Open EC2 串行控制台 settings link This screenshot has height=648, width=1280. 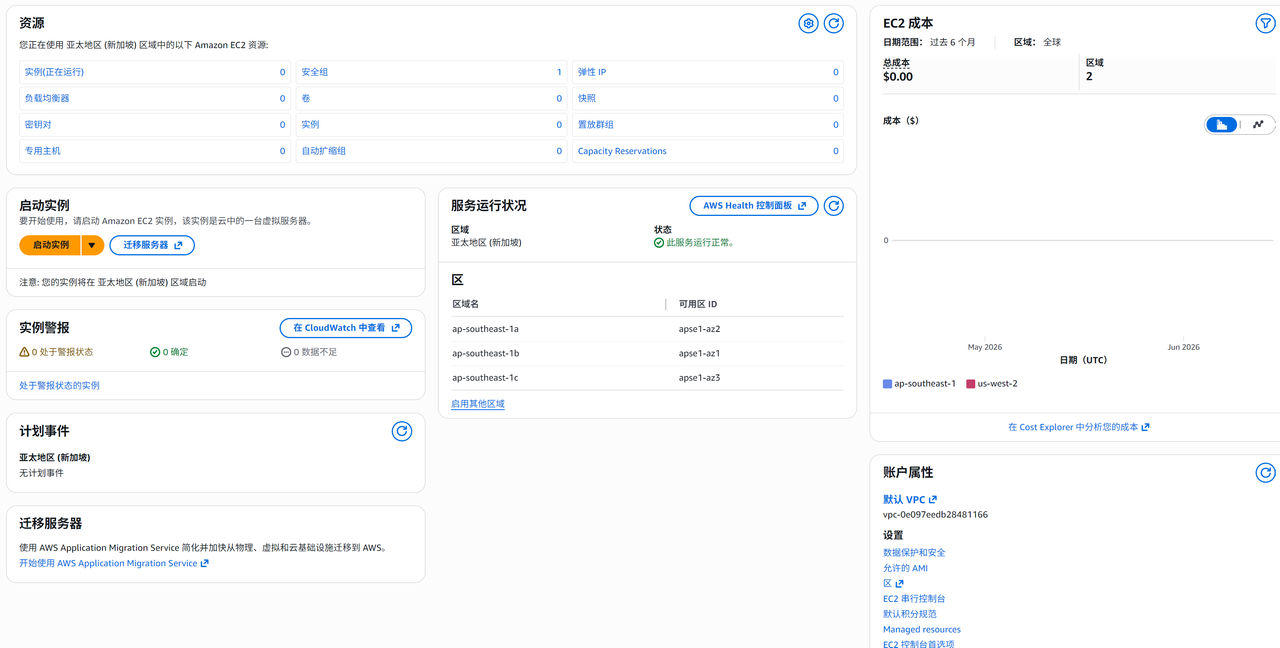pyautogui.click(x=916, y=599)
